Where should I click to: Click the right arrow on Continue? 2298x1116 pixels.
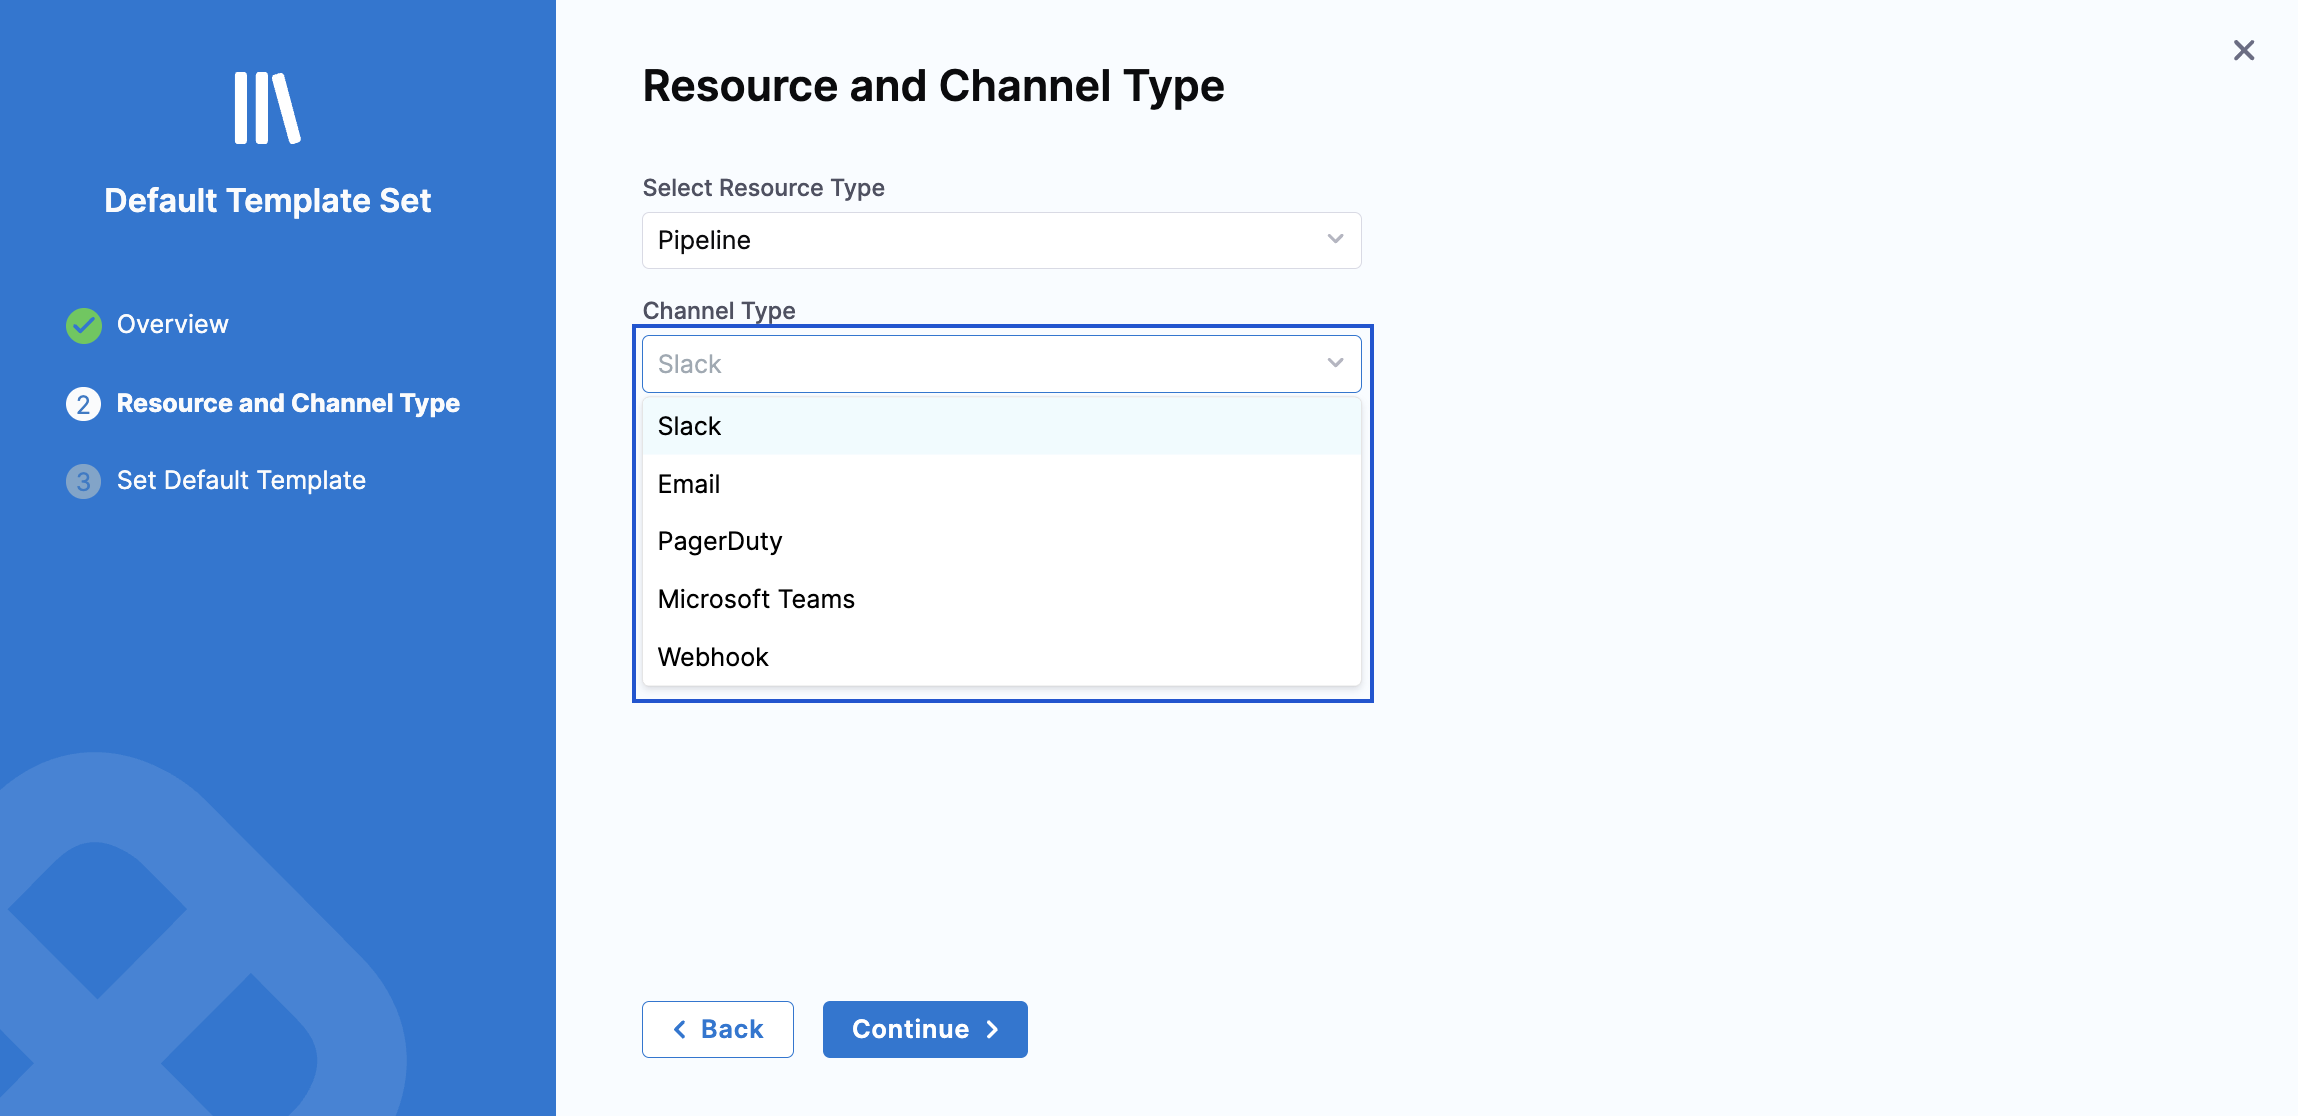coord(993,1029)
